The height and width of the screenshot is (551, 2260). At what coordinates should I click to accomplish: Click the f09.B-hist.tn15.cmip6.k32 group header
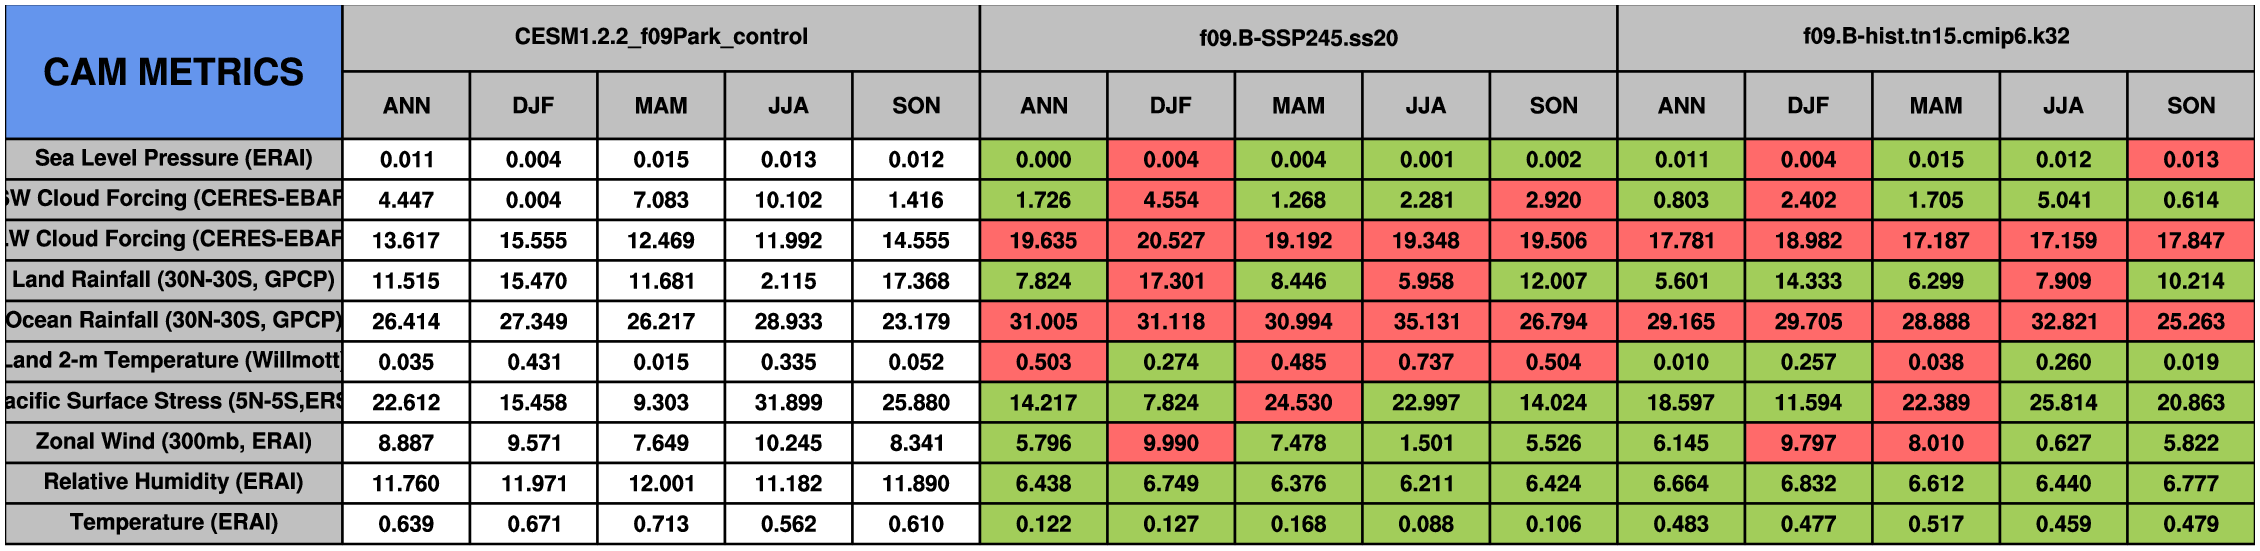tap(1935, 37)
